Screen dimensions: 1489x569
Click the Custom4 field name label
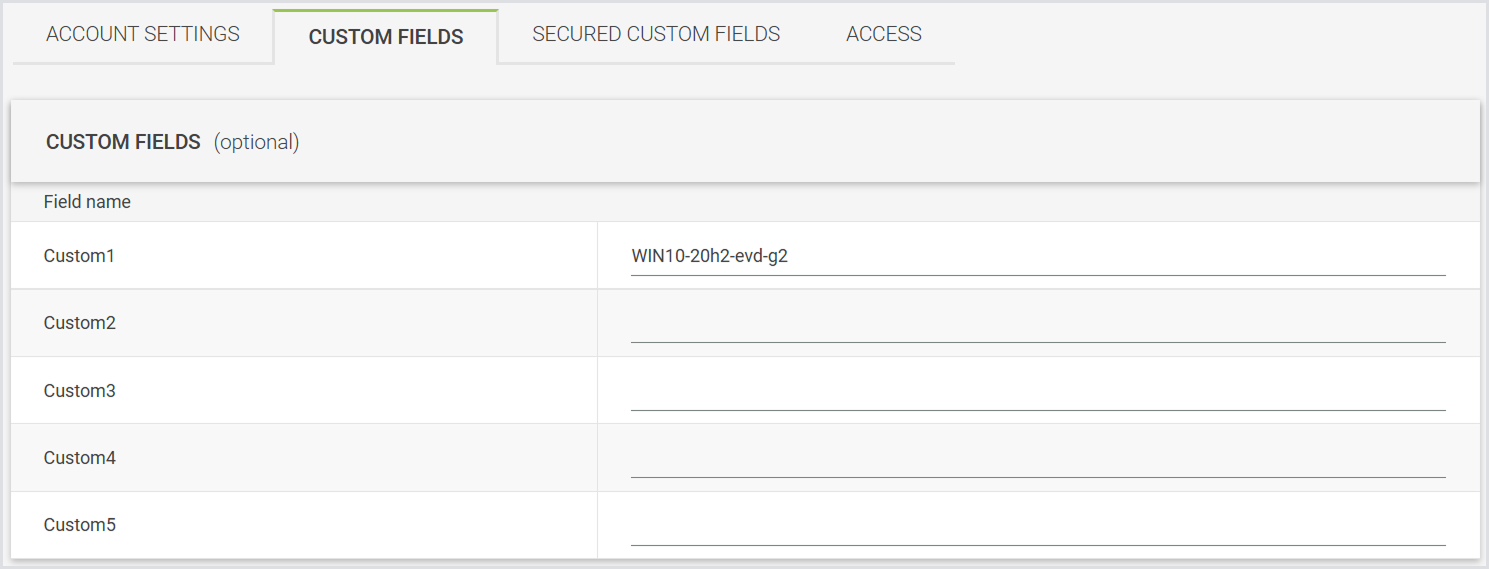(x=79, y=458)
